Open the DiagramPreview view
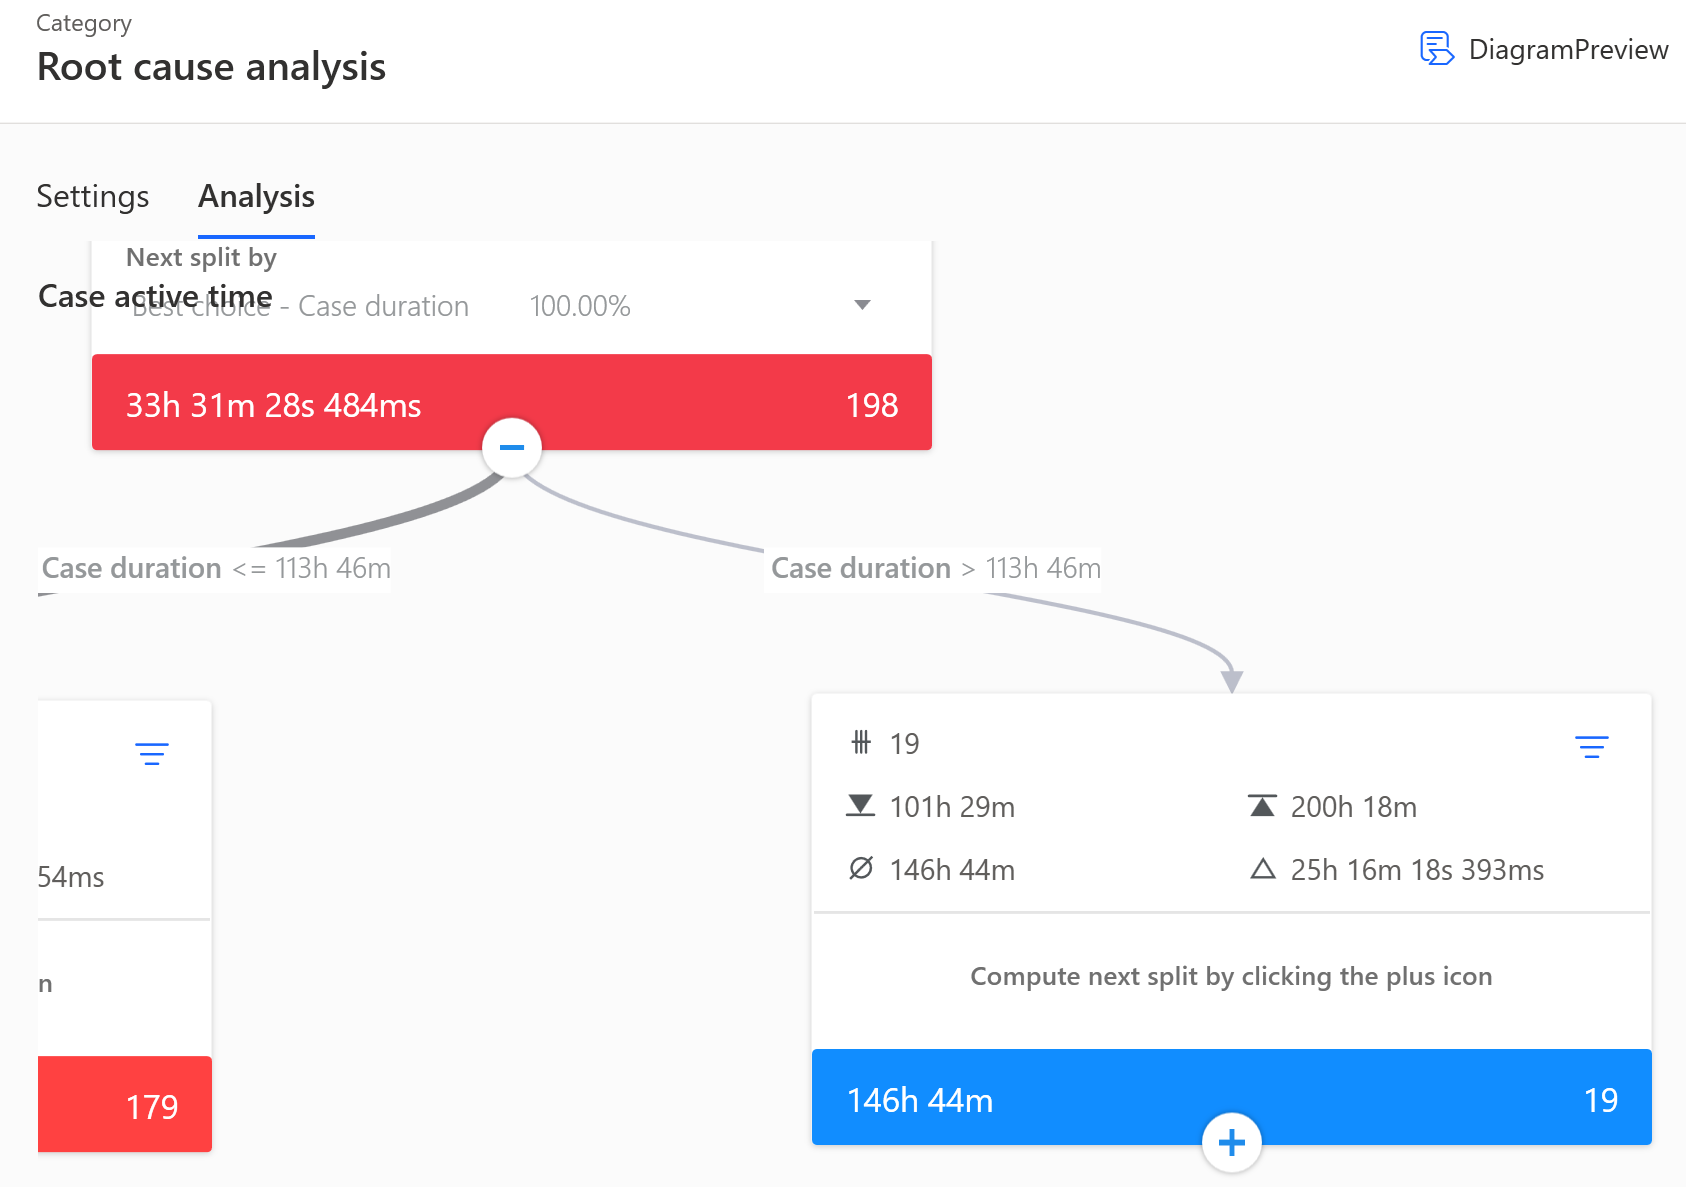 click(x=1545, y=49)
